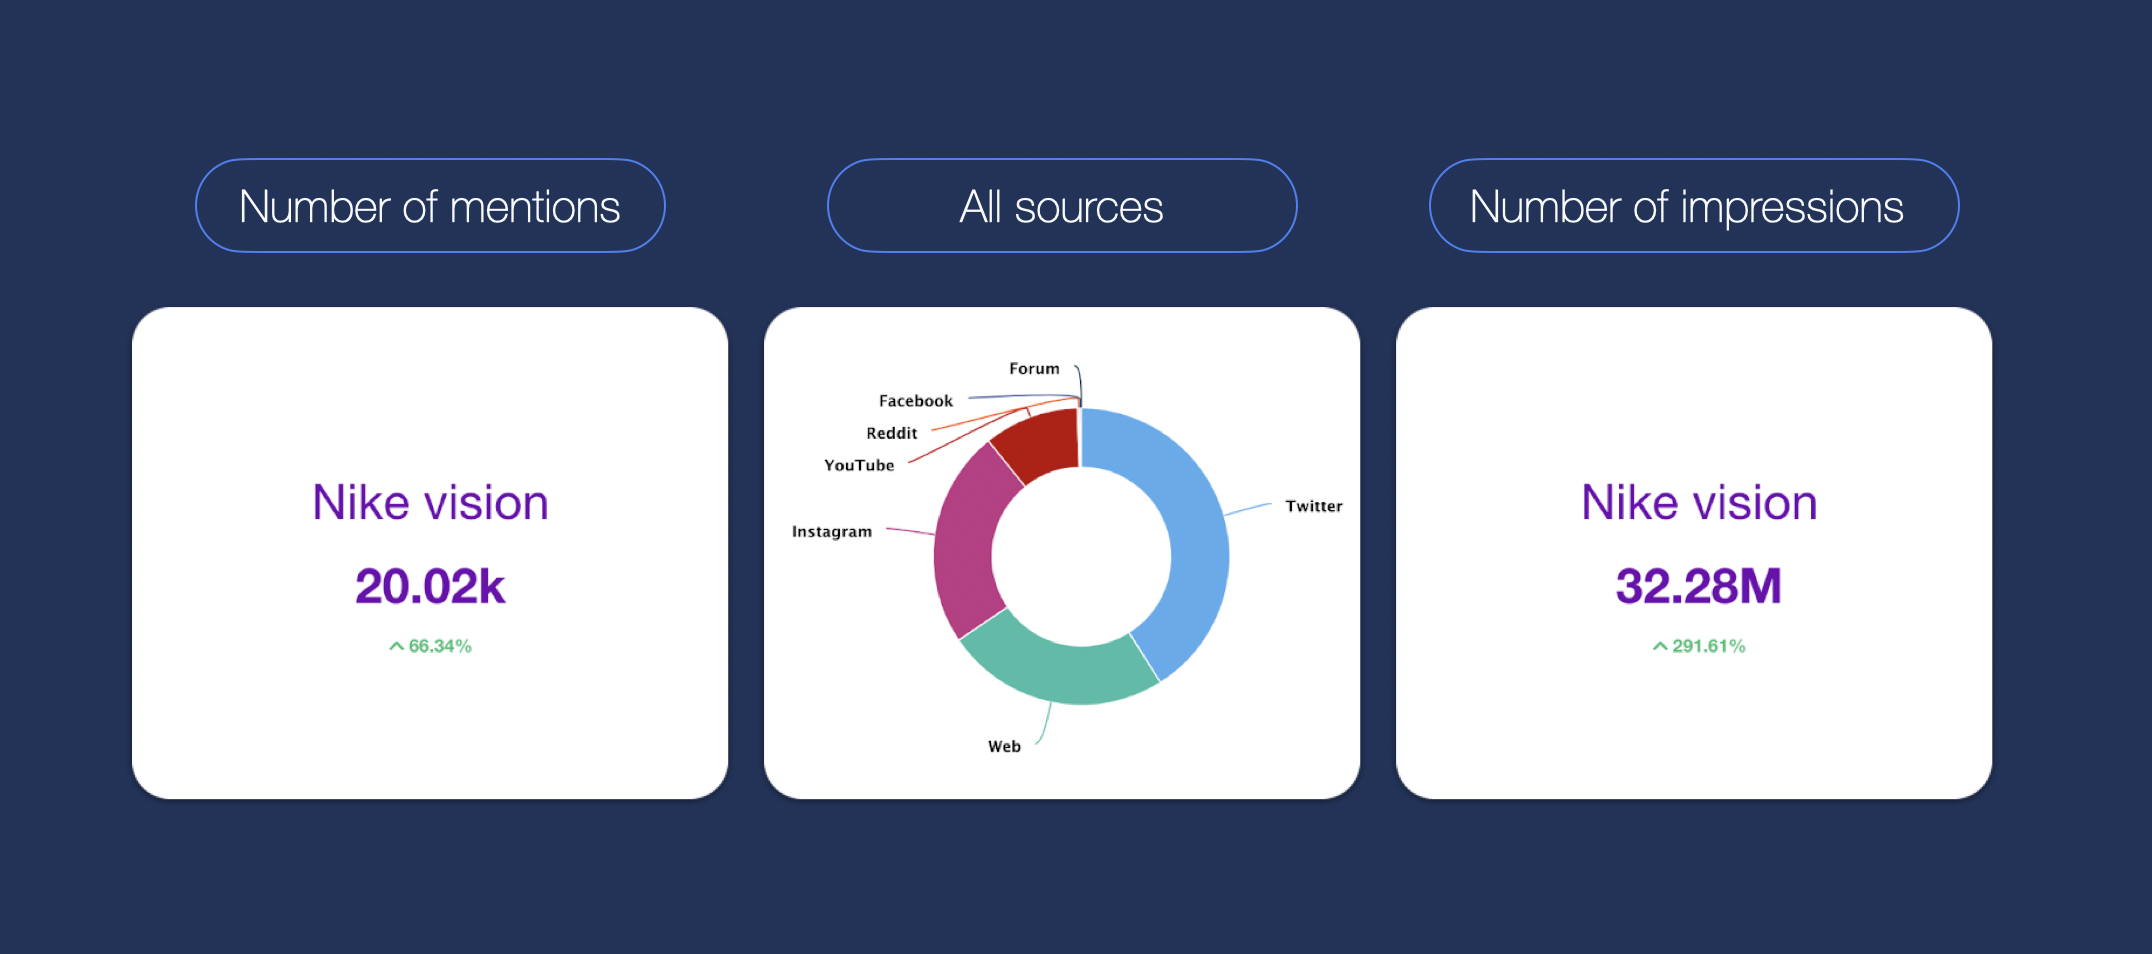Select the "All sources" pill label

tap(1061, 206)
